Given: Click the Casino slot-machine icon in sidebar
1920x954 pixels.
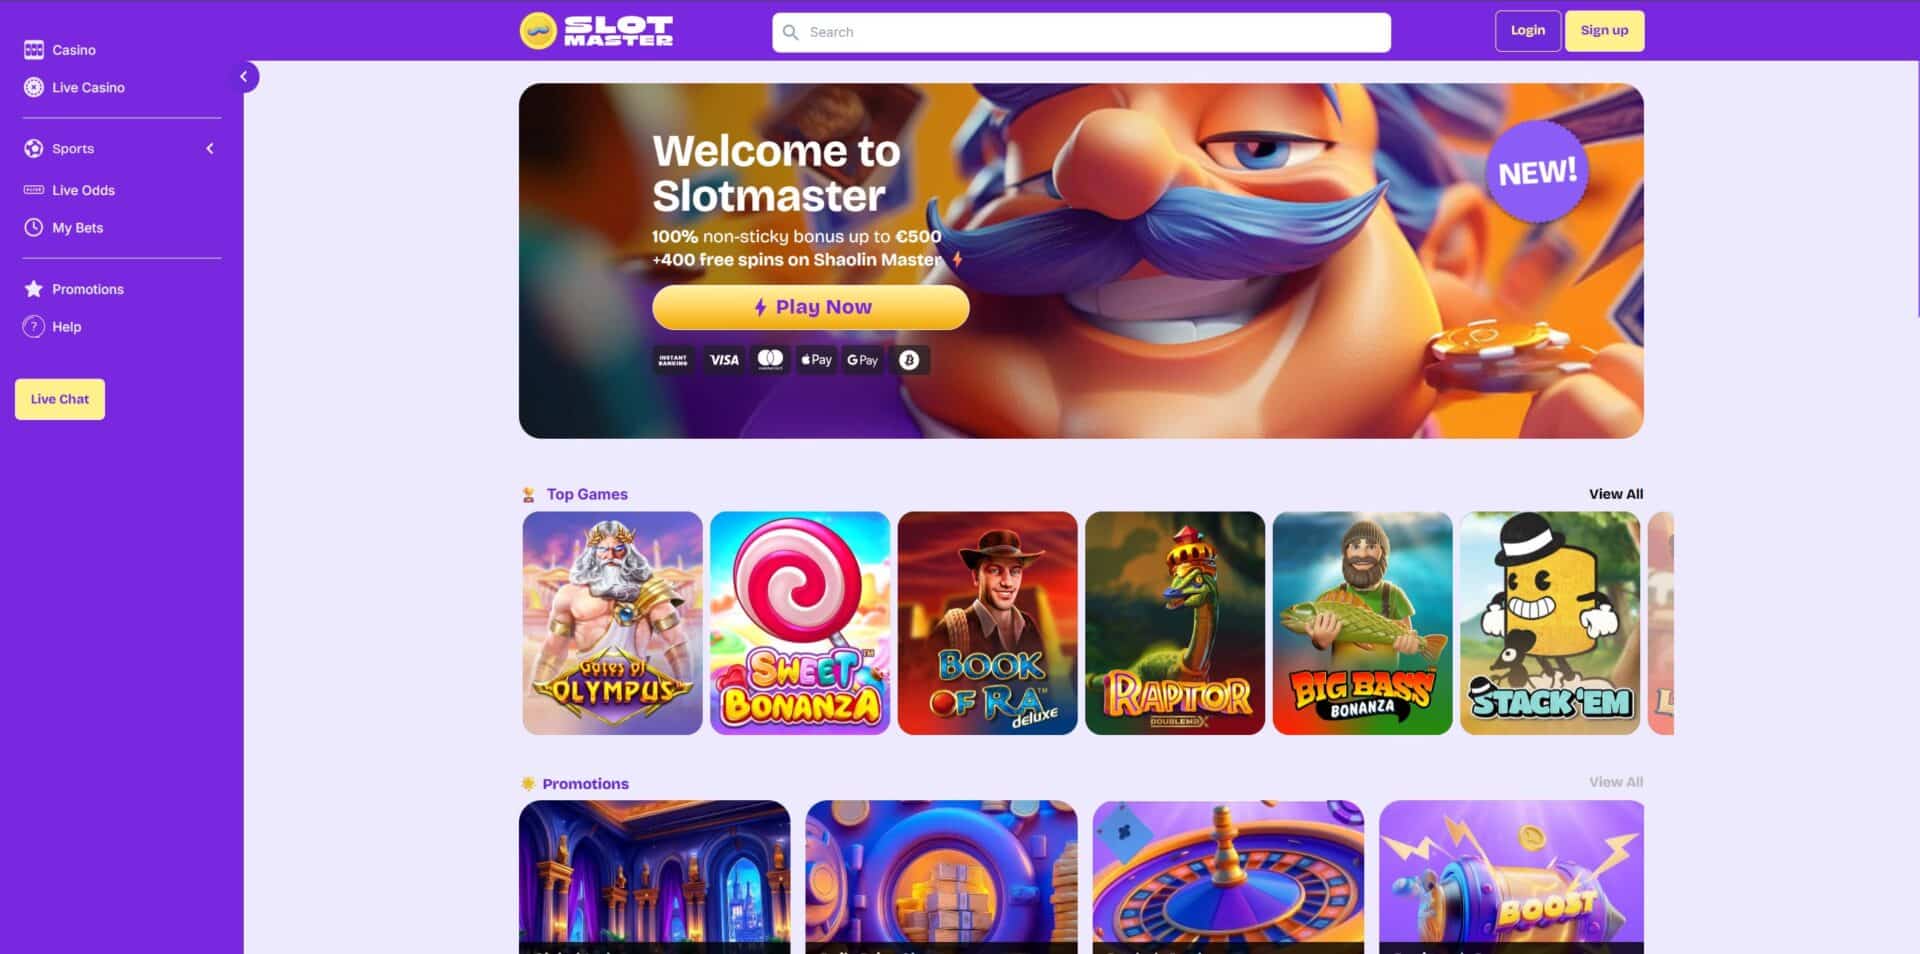Looking at the screenshot, I should [x=34, y=50].
